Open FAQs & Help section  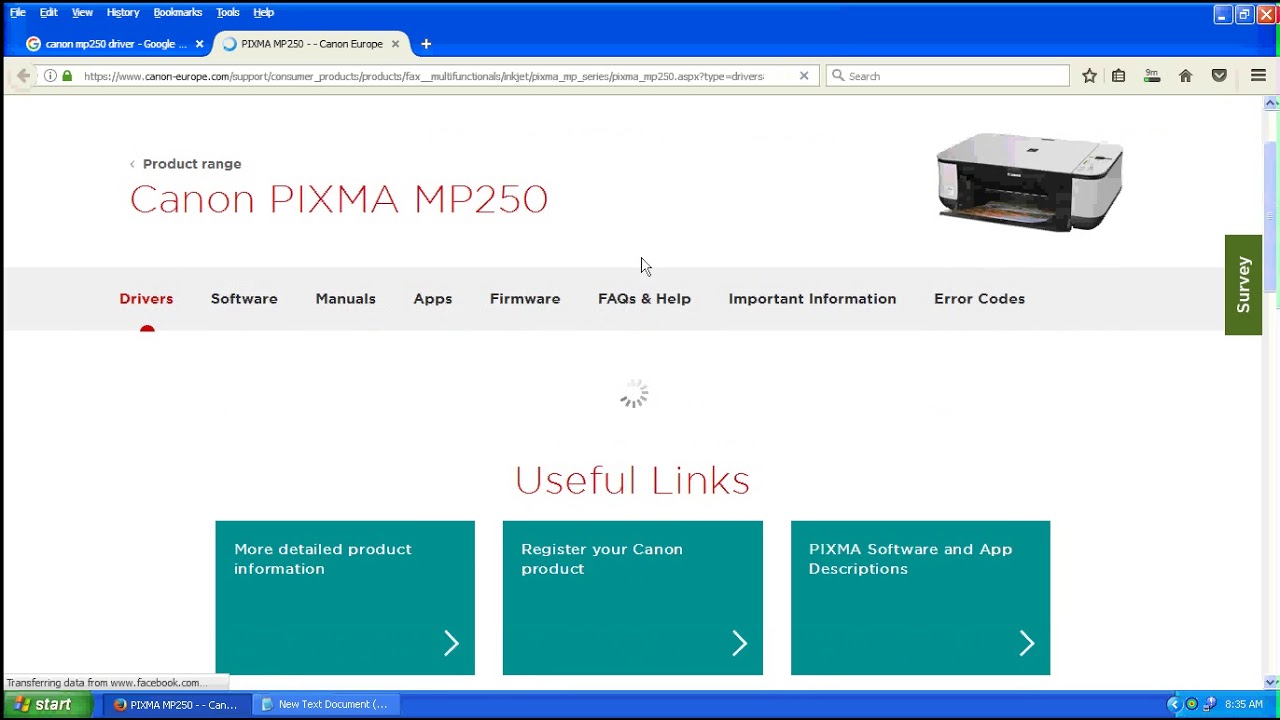coord(644,299)
